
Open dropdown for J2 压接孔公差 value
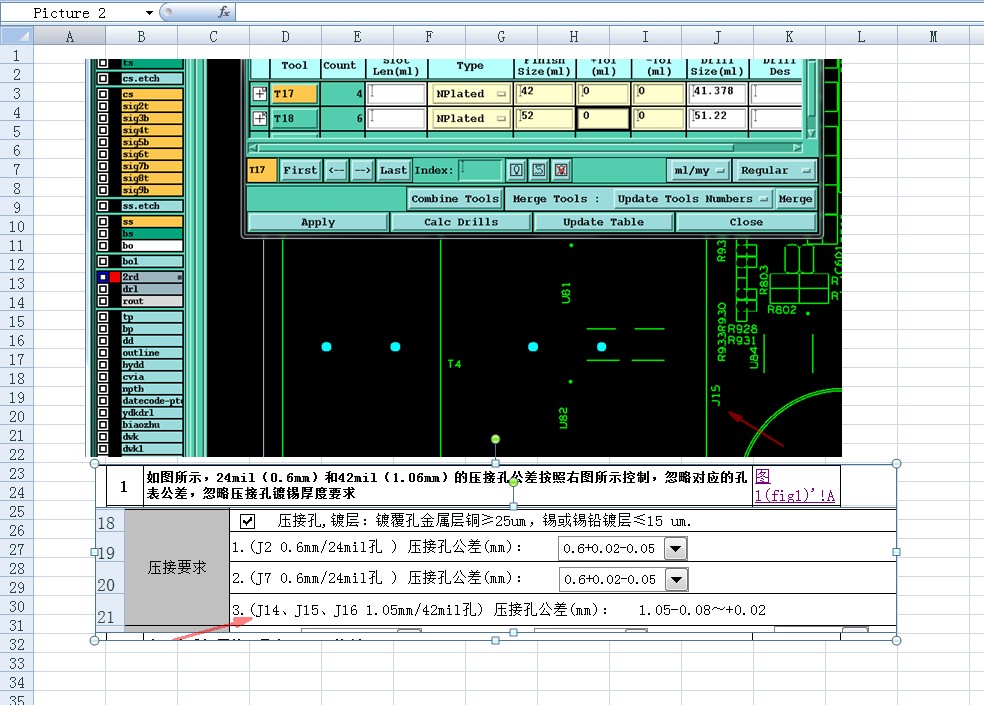click(x=675, y=549)
